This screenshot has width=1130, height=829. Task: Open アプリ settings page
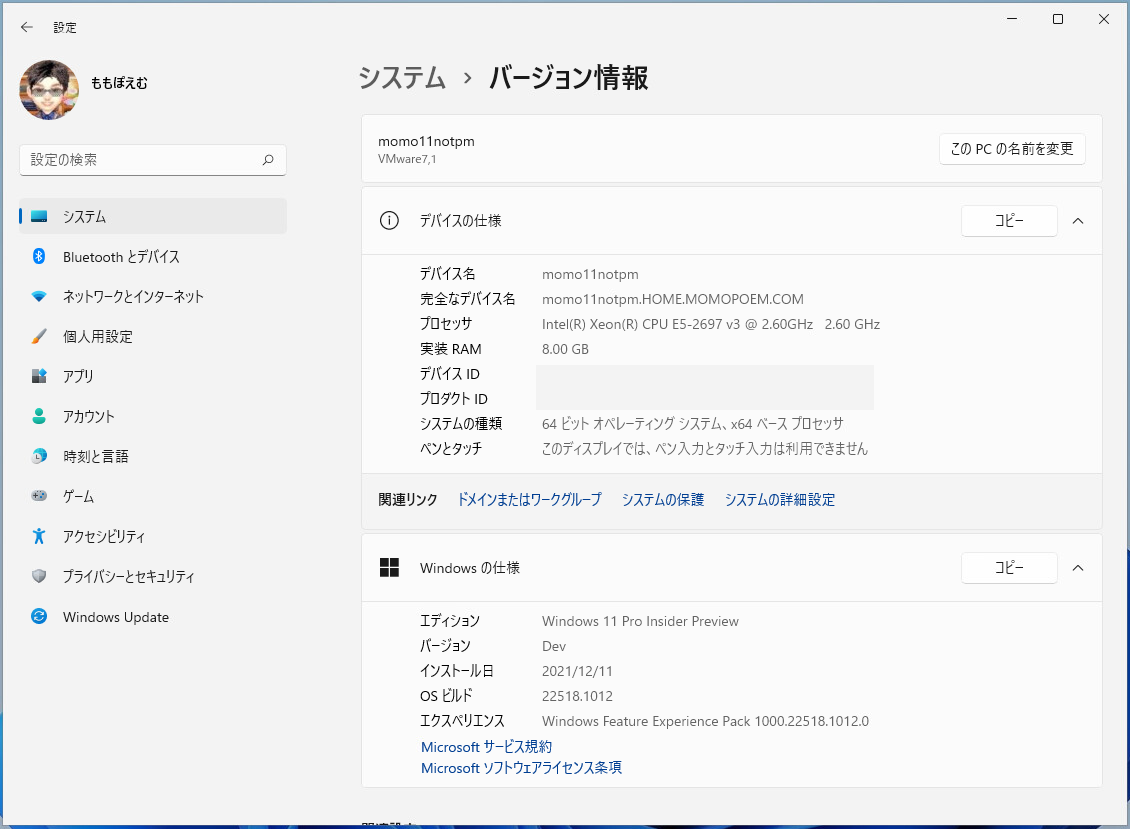coord(153,376)
